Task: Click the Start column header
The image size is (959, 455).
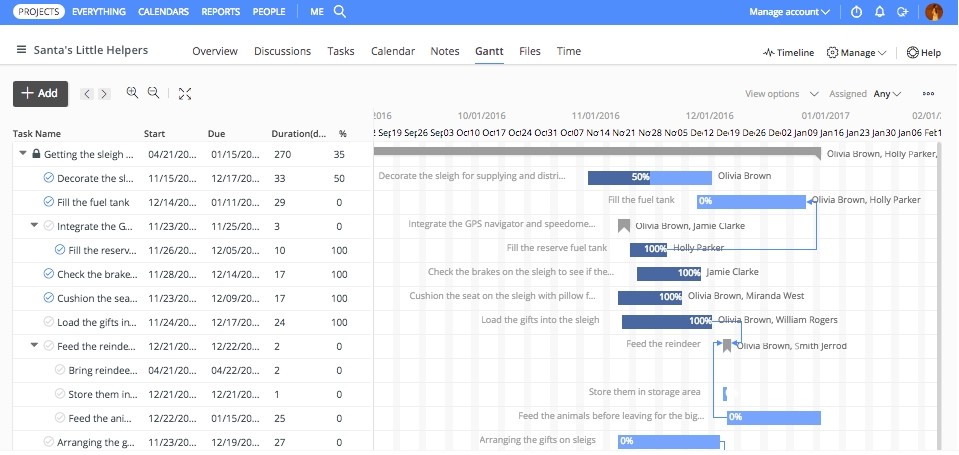Action: 154,133
